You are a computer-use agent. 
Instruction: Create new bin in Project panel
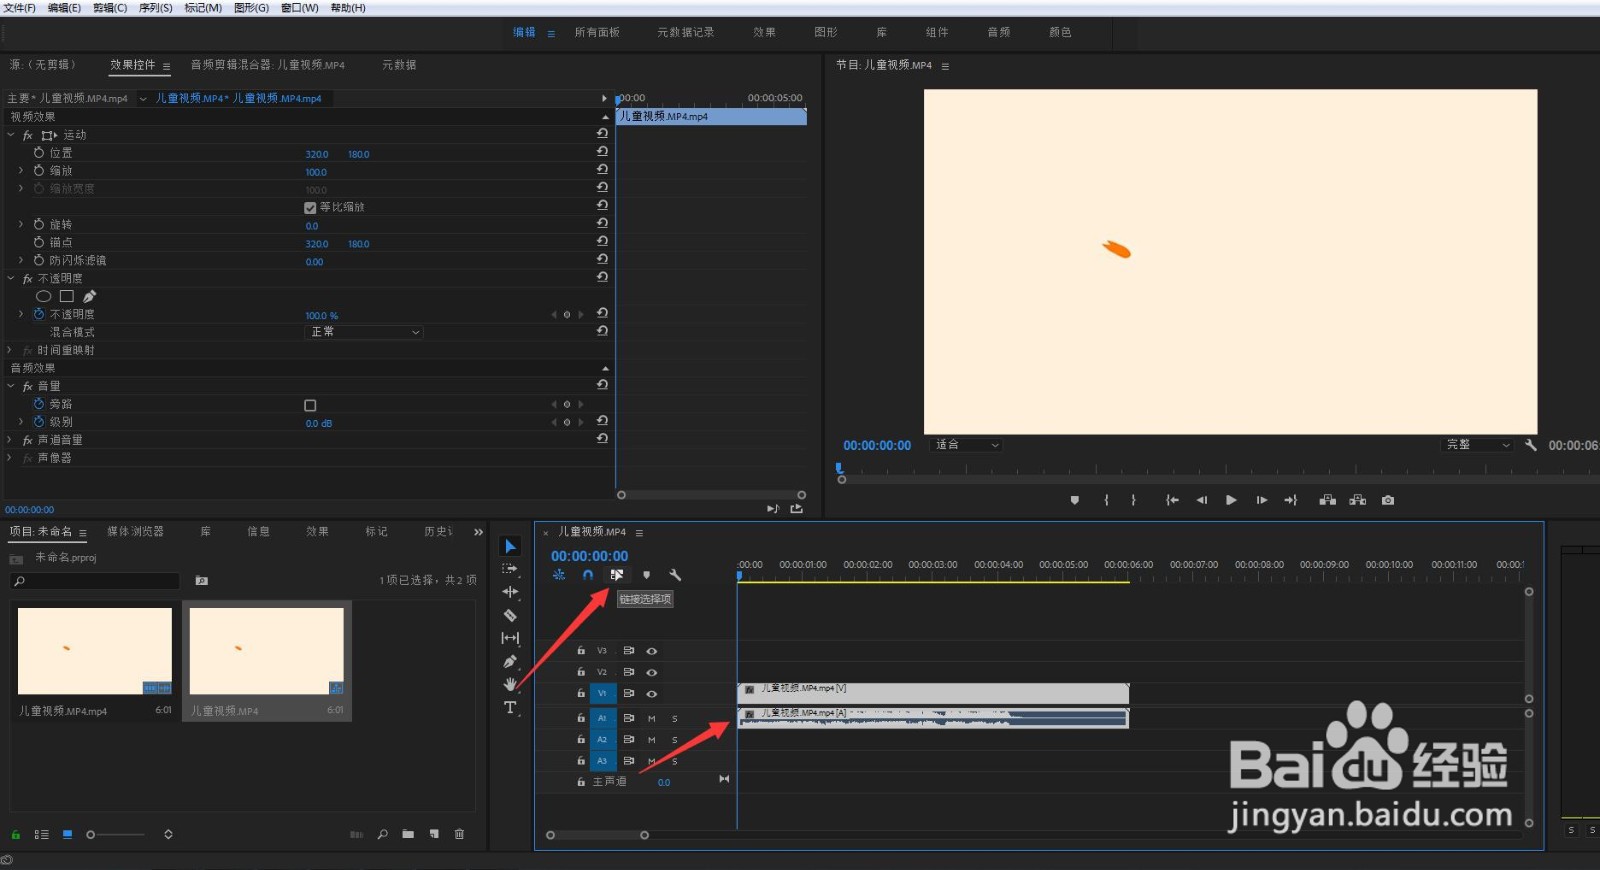408,834
